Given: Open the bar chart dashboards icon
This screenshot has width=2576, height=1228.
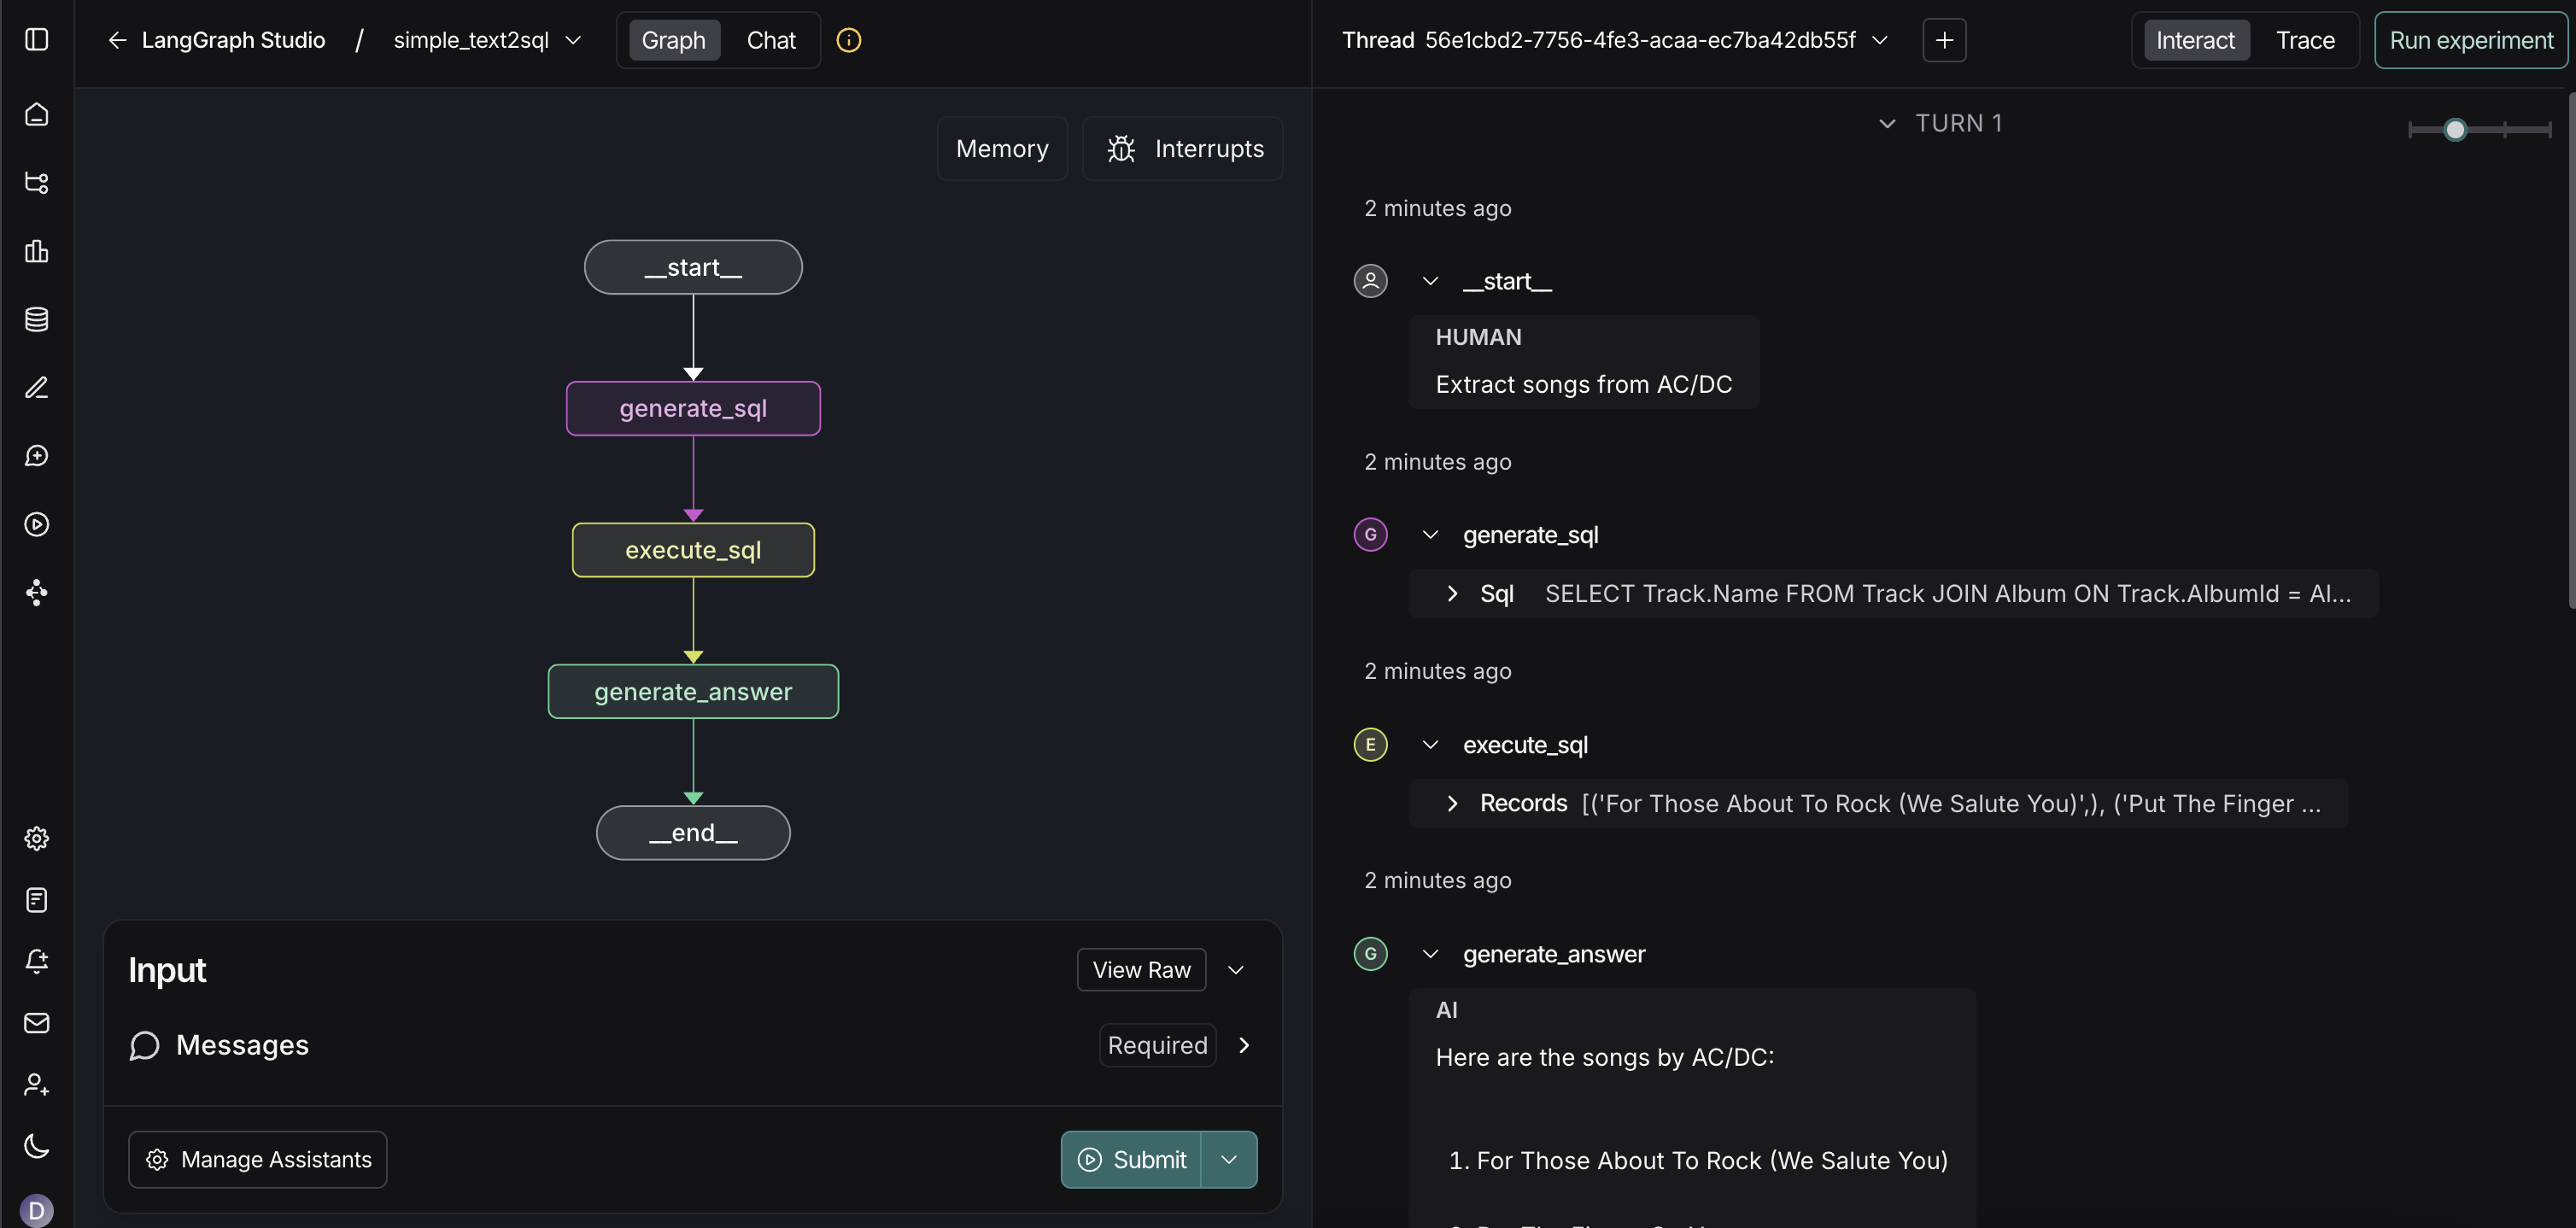Looking at the screenshot, I should (37, 251).
